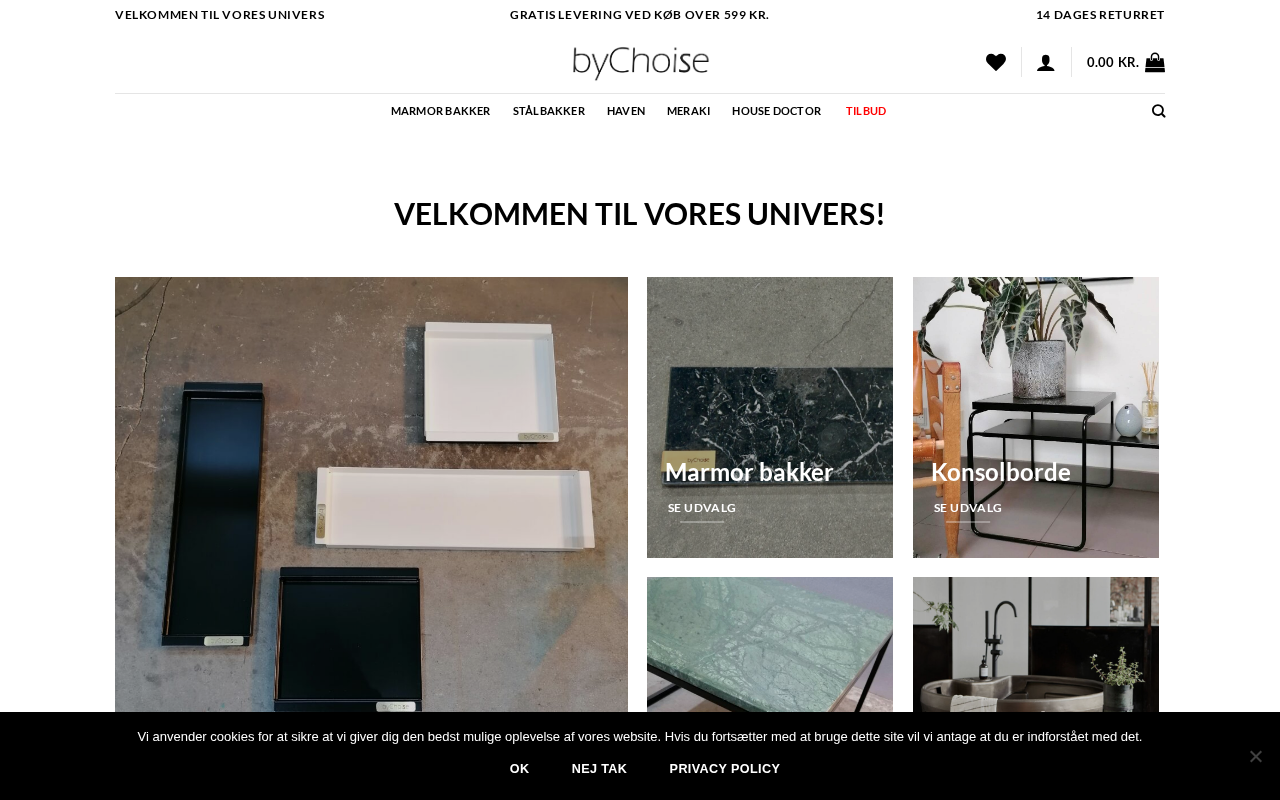Click the byChoise logo
Screen dimensions: 1280x800
[640, 63]
